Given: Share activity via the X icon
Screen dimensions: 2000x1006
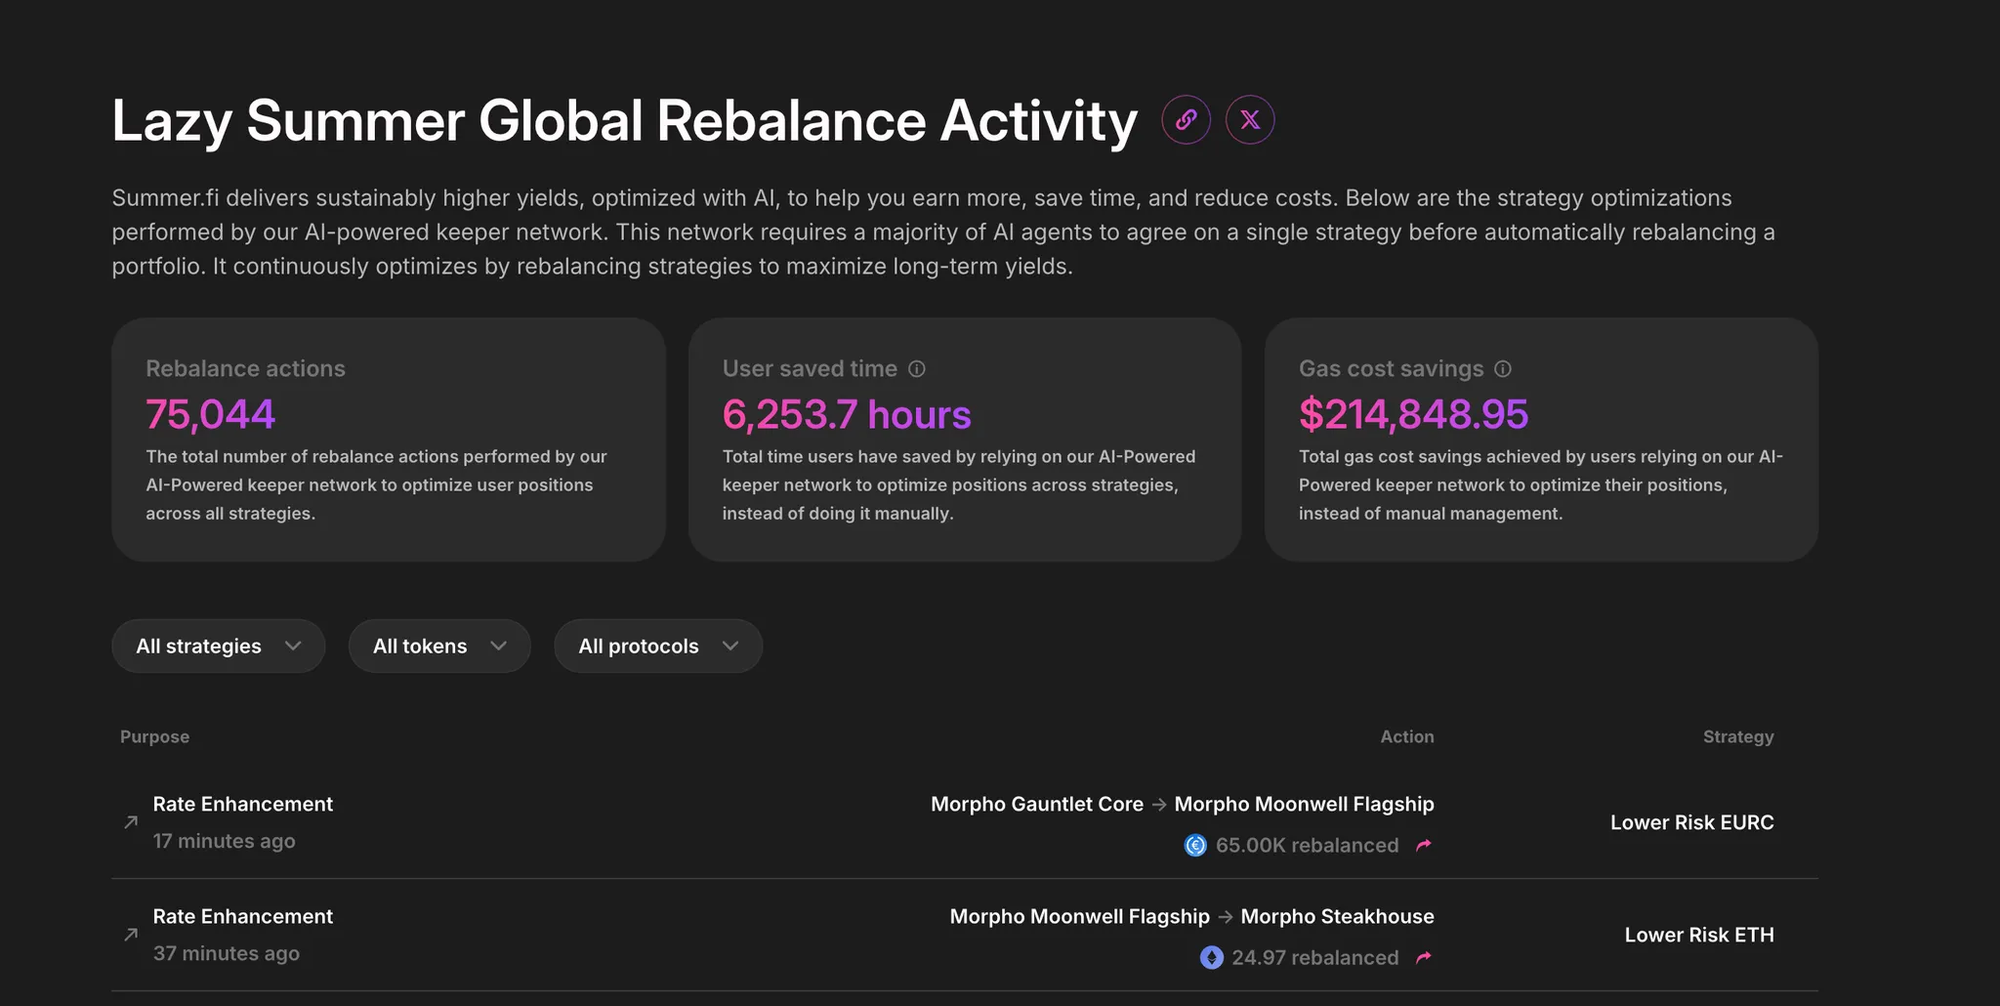Looking at the screenshot, I should [x=1250, y=120].
